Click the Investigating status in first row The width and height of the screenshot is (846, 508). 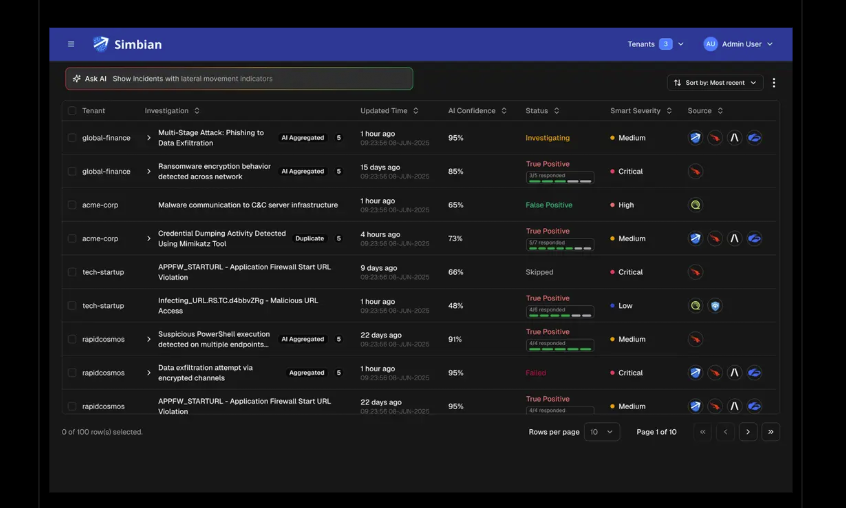[547, 138]
